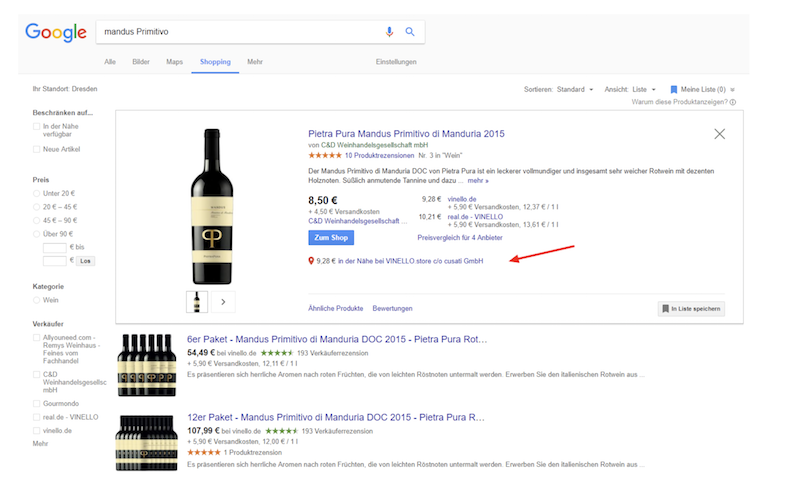Click the 6er Paket bottles image
This screenshot has width=800, height=493.
pyautogui.click(x=147, y=365)
